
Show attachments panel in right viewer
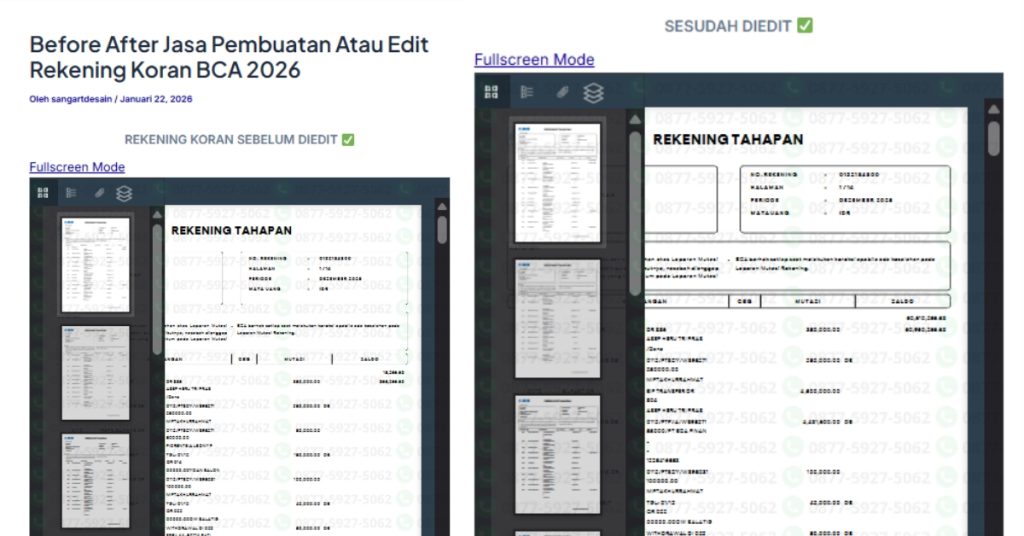click(x=561, y=92)
